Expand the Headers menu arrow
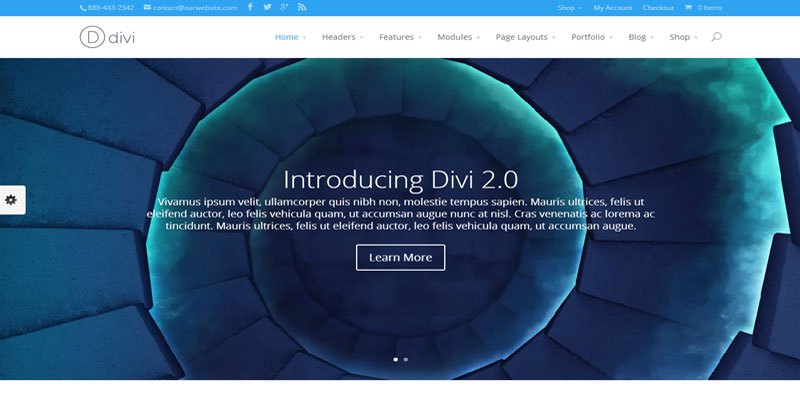800x400 pixels. click(361, 37)
